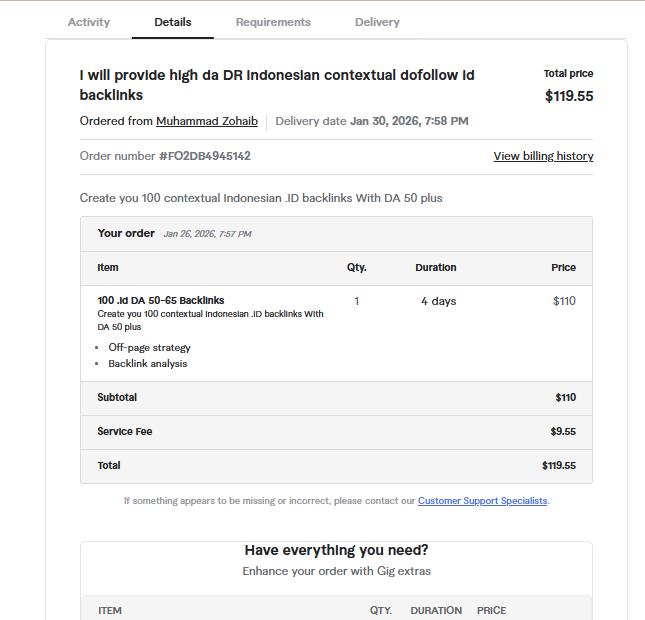Click the Service Fee amount $9.55
This screenshot has width=645, height=620.
coord(563,432)
